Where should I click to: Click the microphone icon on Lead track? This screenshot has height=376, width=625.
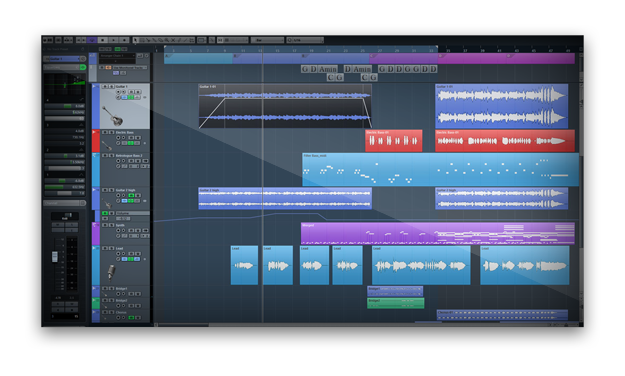coord(111,273)
